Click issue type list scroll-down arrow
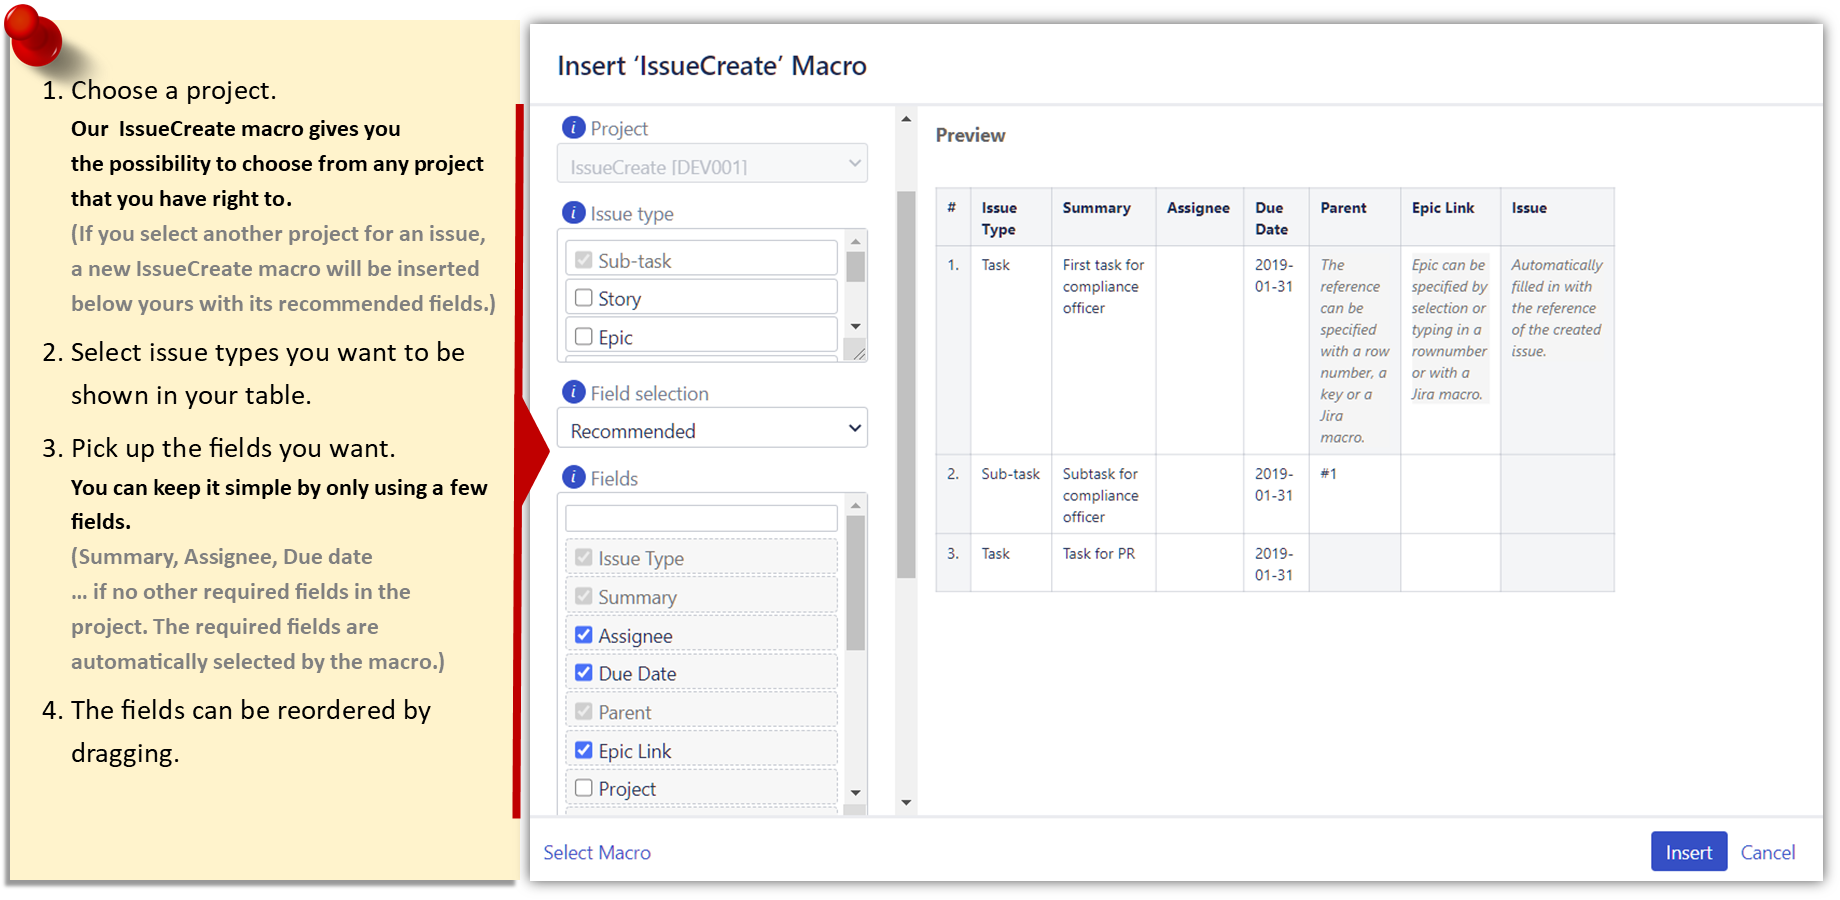The height and width of the screenshot is (900, 1840). tap(855, 327)
